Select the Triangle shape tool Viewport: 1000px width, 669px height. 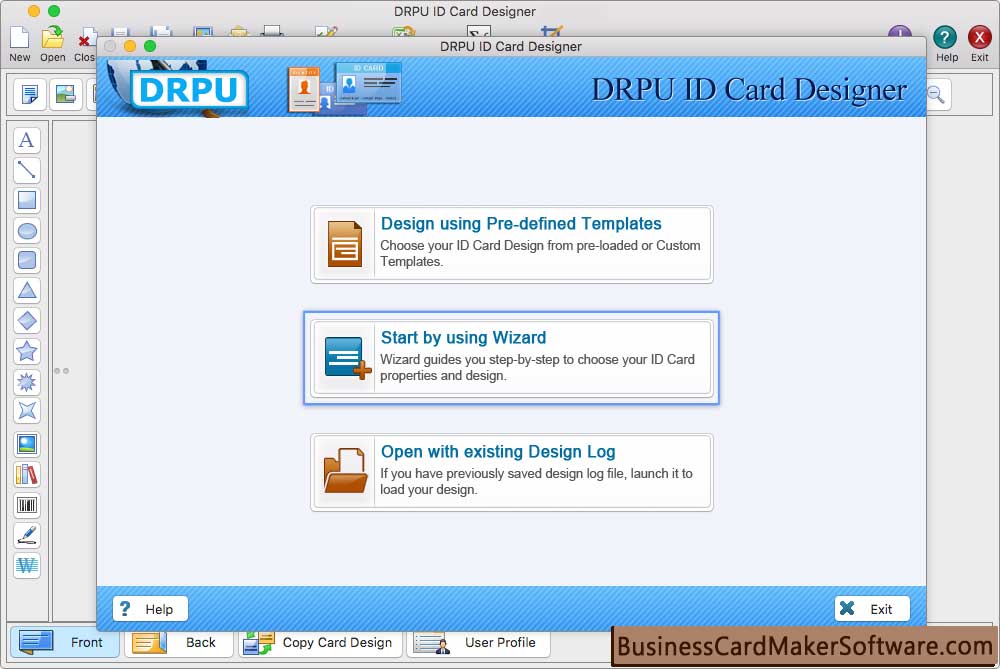click(27, 291)
